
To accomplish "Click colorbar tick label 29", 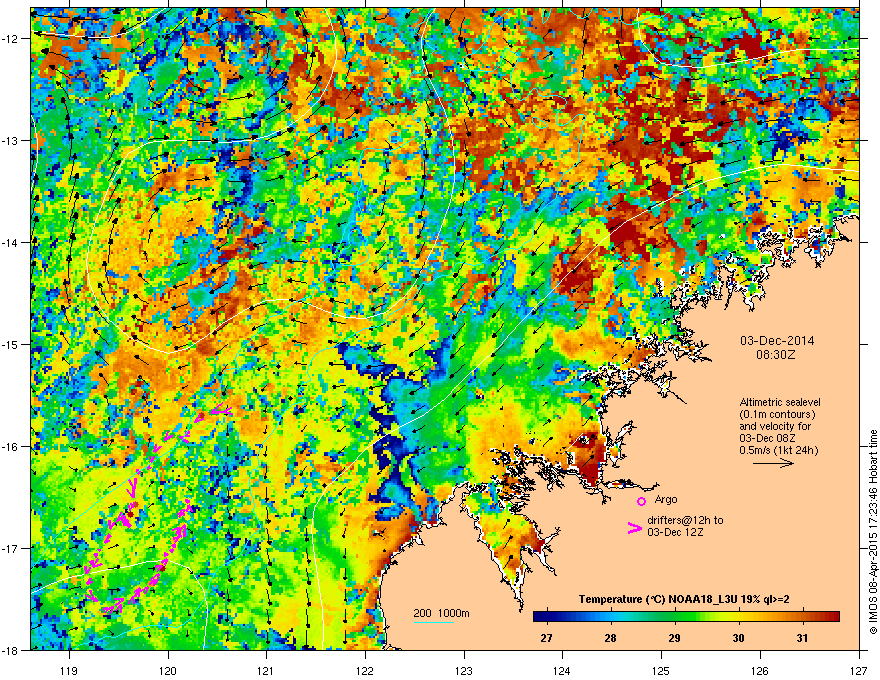I will click(x=674, y=638).
